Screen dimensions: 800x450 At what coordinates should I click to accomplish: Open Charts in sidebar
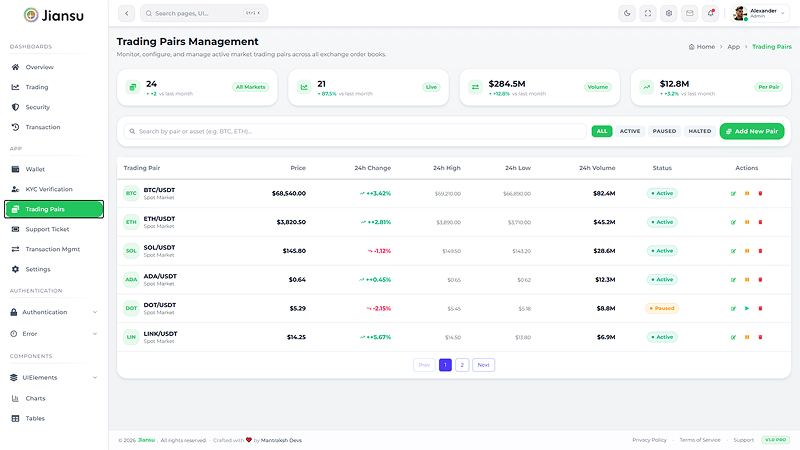coord(54,398)
